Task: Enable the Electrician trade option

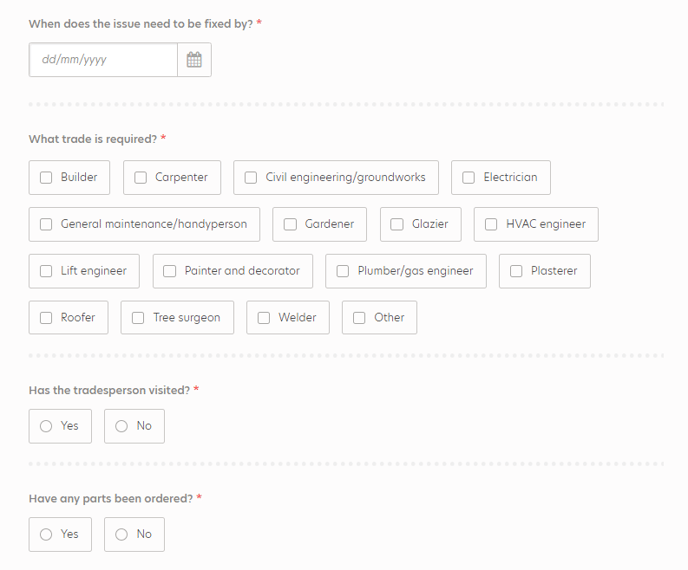Action: (468, 177)
